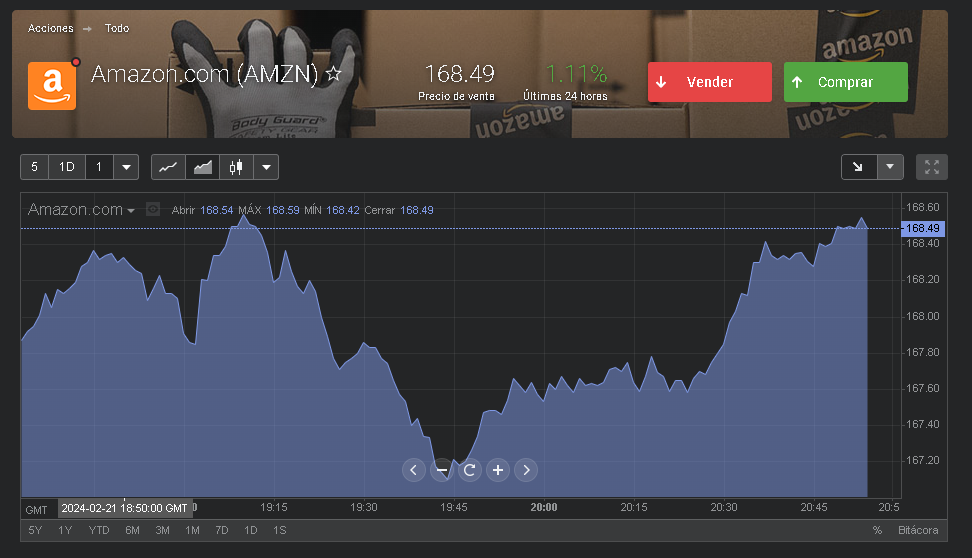Choose the 5 interval button

tap(35, 167)
